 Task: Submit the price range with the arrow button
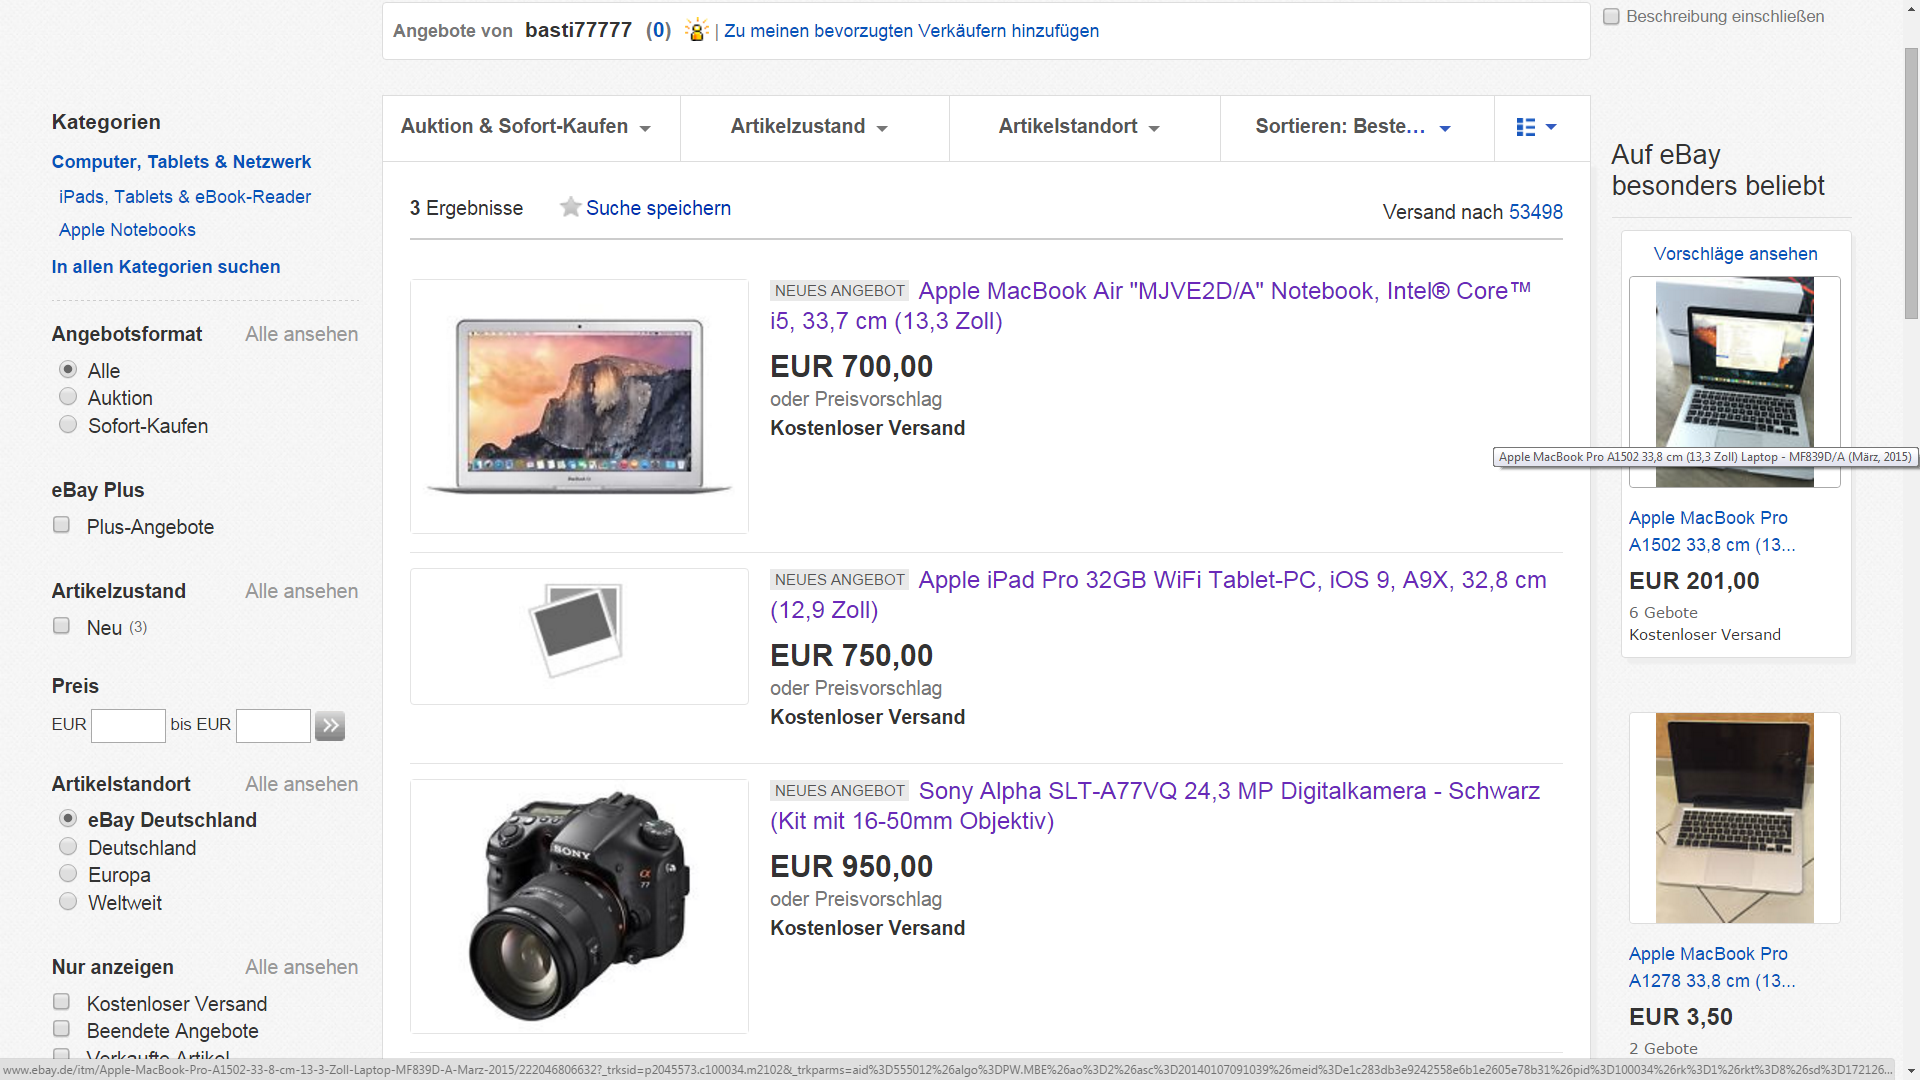[330, 725]
